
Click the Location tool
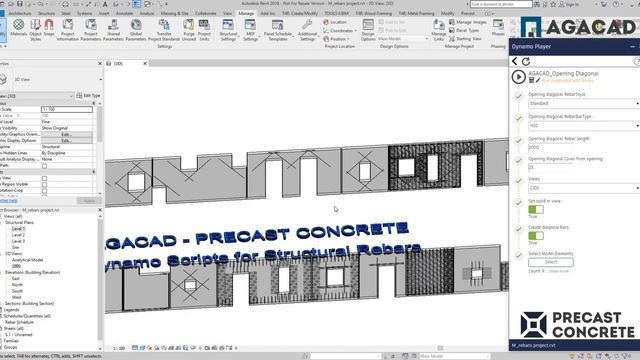click(x=335, y=22)
